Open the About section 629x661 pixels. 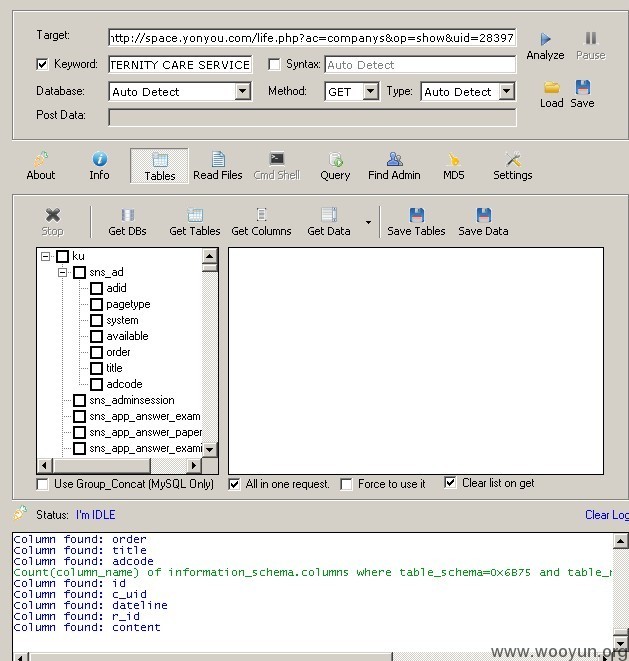(x=41, y=166)
